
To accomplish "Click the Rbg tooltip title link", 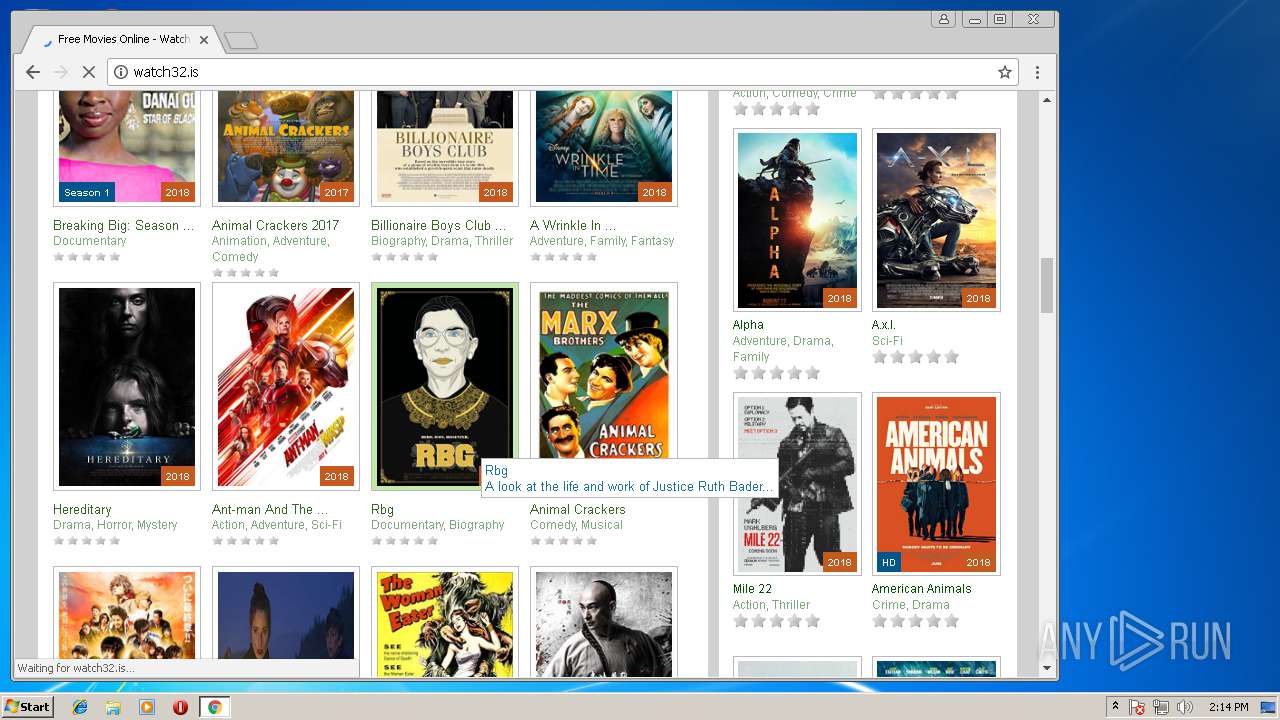I will pyautogui.click(x=496, y=470).
